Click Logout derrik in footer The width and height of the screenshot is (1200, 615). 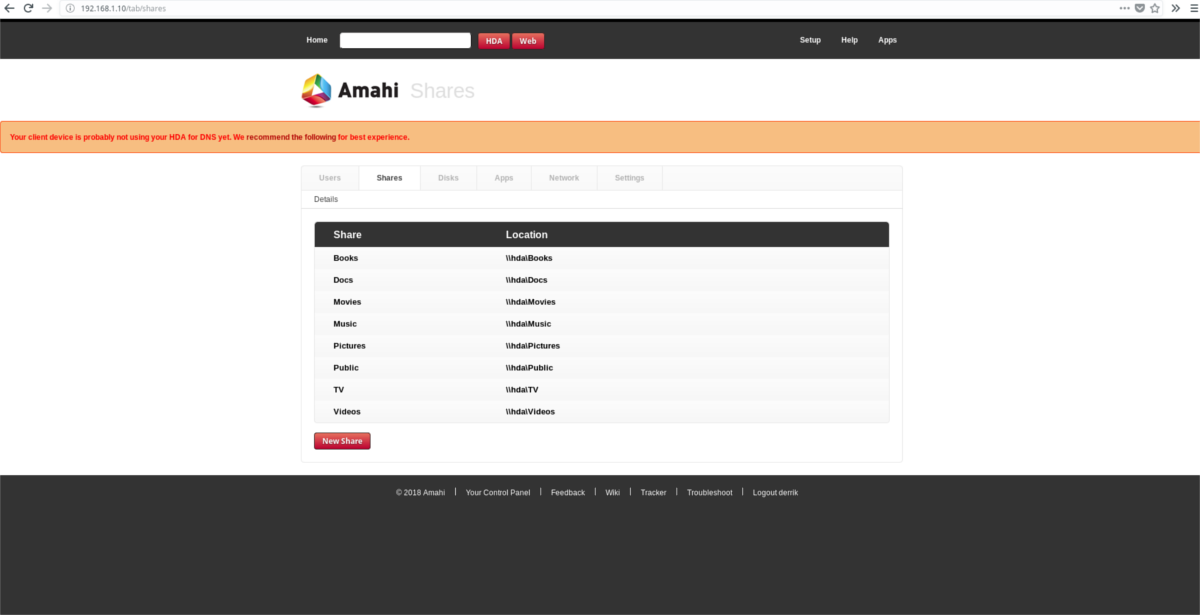776,493
